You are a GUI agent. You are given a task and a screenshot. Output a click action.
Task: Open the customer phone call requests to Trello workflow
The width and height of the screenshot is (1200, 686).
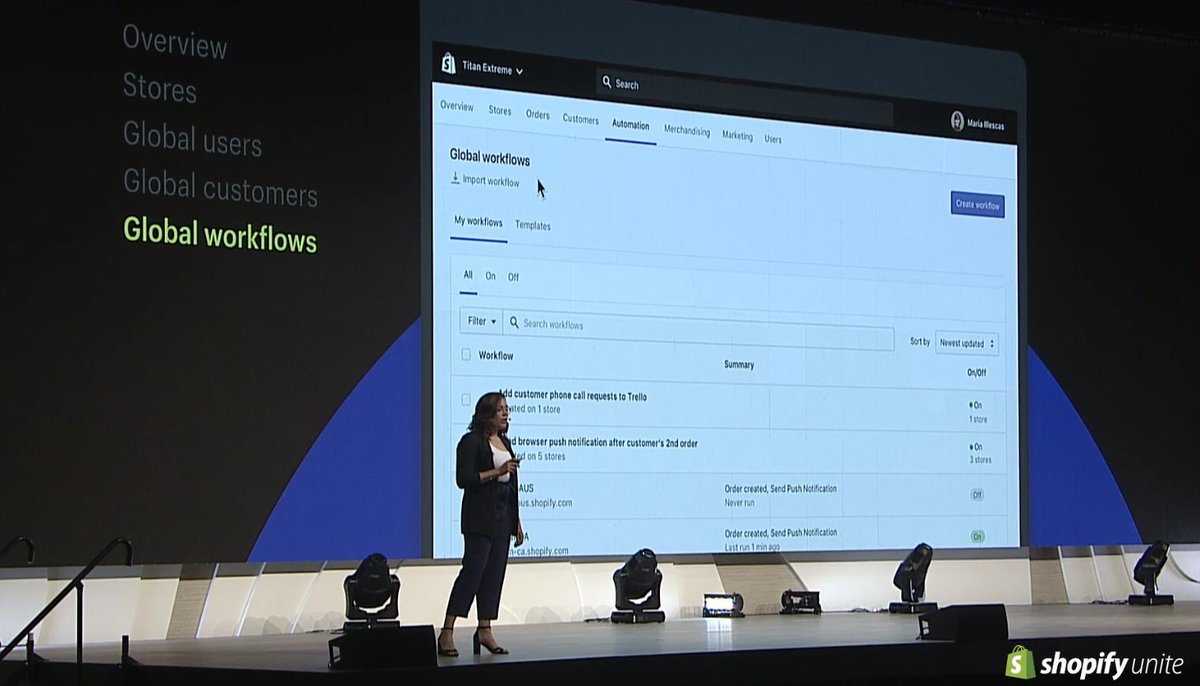pos(572,396)
